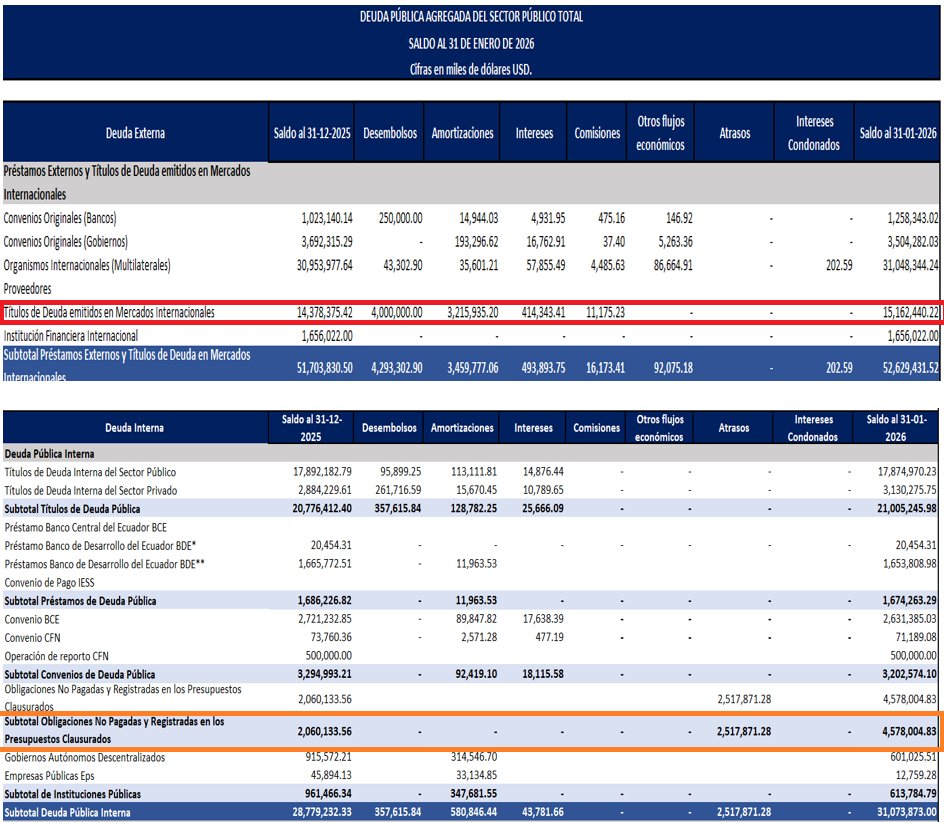The image size is (944, 822).
Task: Select the value 1,023,140.14 in Convenios Originales (Bancos)
Action: coord(327,218)
